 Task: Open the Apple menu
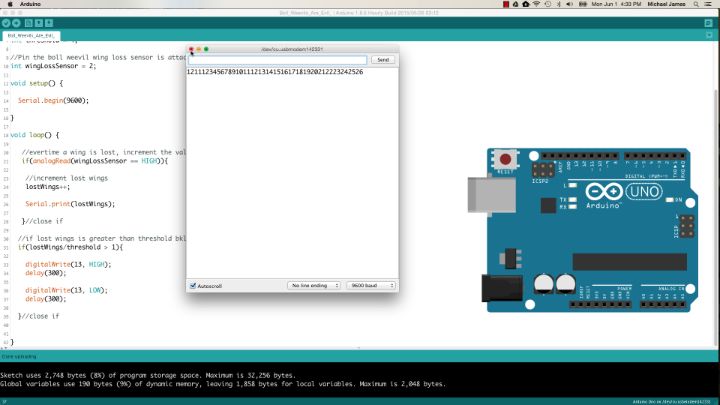tap(10, 4)
